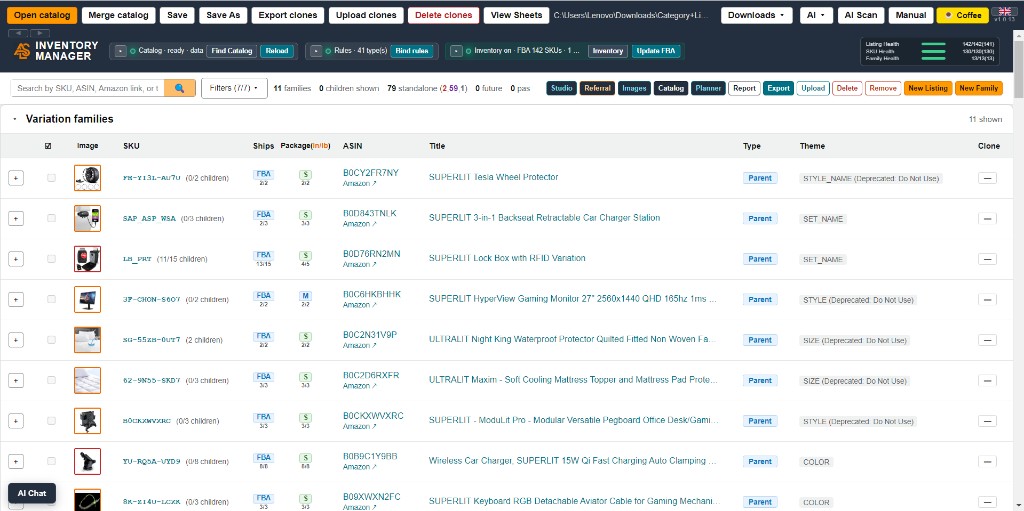Image resolution: width=1024 pixels, height=511 pixels.
Task: Expand the Night King Waterproof Protector family
Action: (16, 340)
